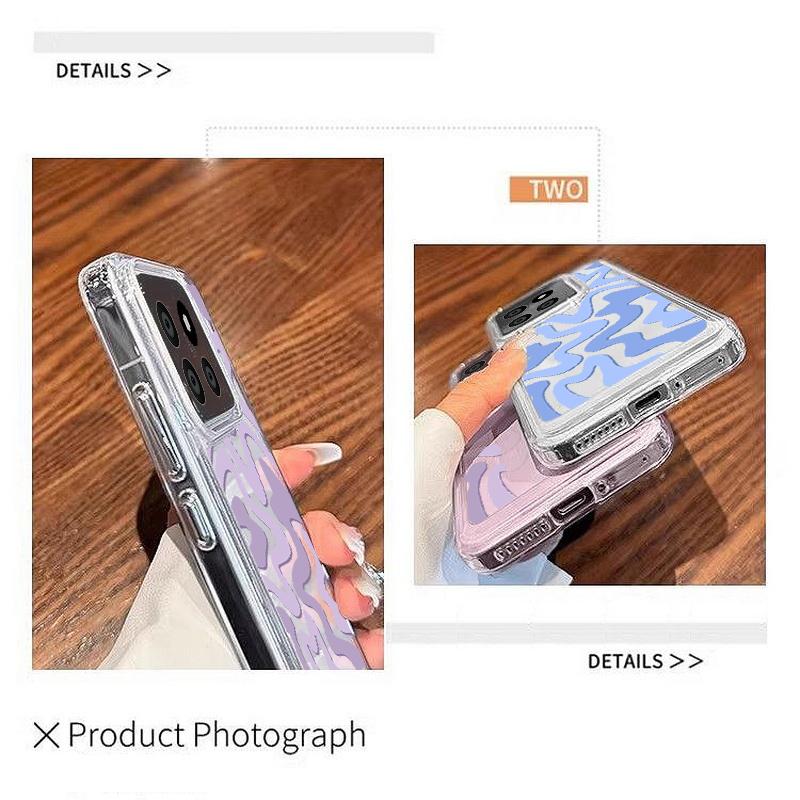Click the charging port of the purple case
This screenshot has height=800, width=800.
[571, 505]
